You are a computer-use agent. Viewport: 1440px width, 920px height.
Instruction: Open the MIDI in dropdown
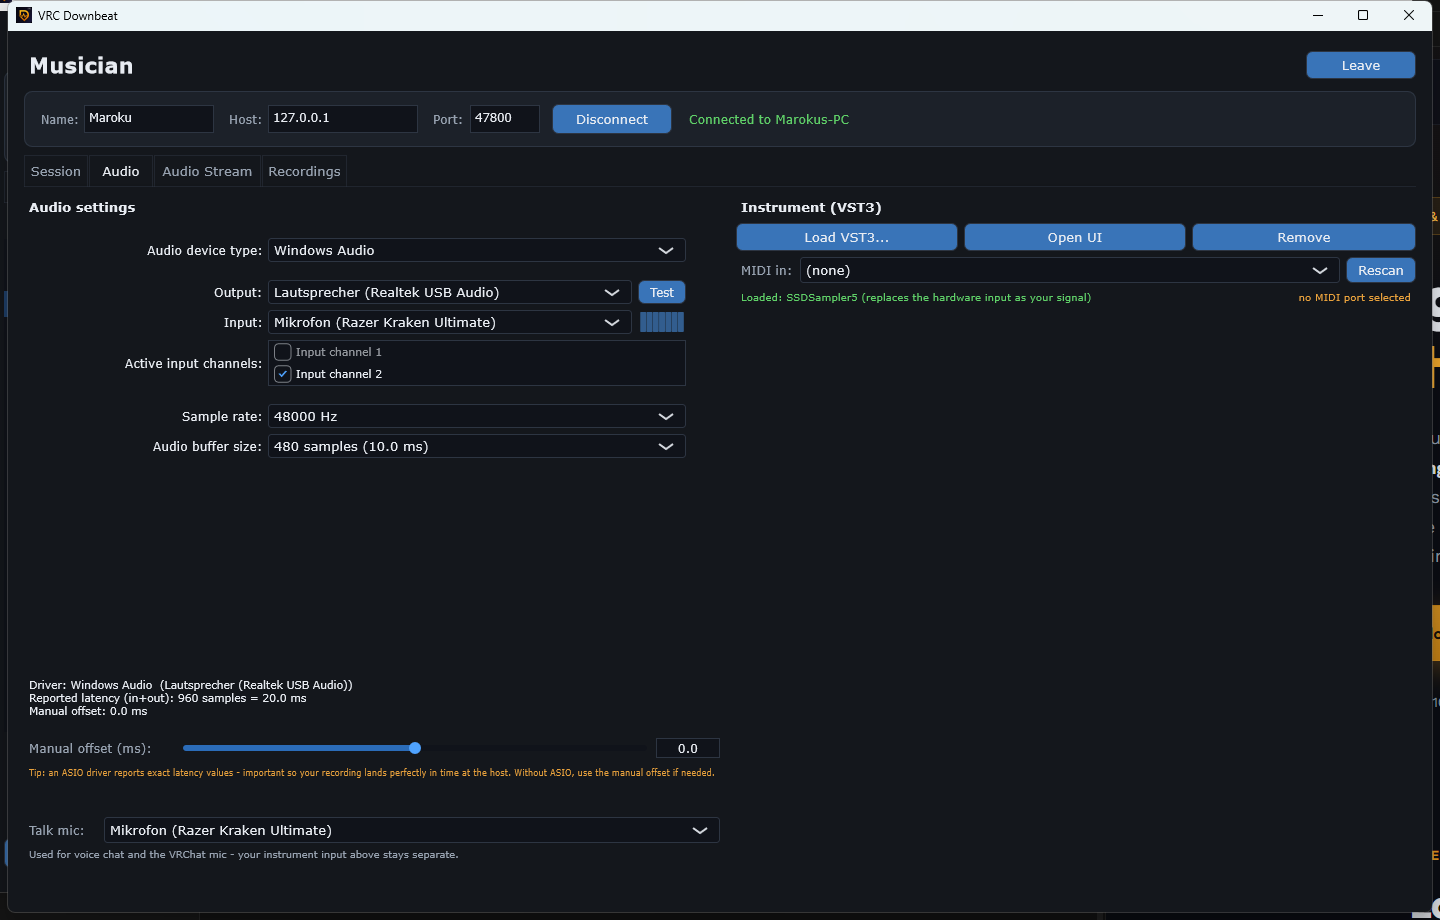(x=1070, y=270)
